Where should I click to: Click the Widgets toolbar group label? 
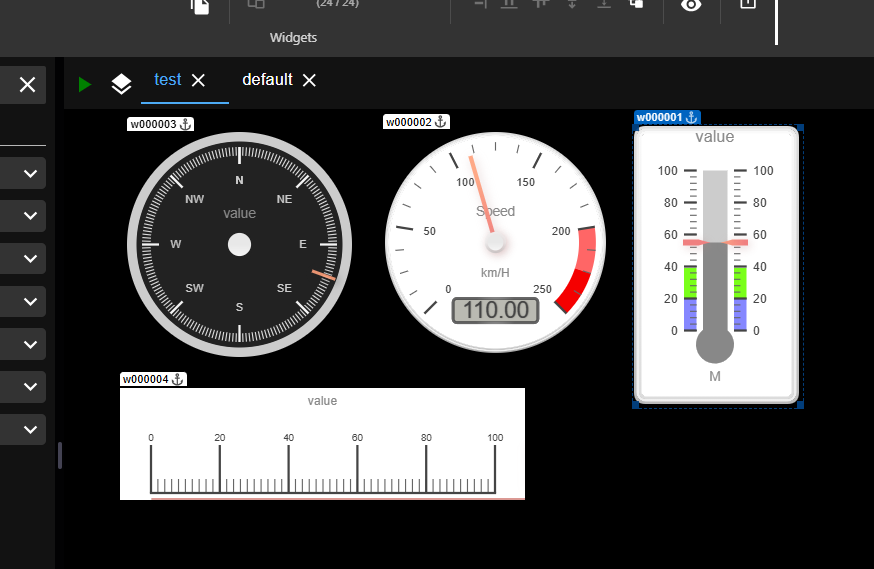click(x=293, y=38)
